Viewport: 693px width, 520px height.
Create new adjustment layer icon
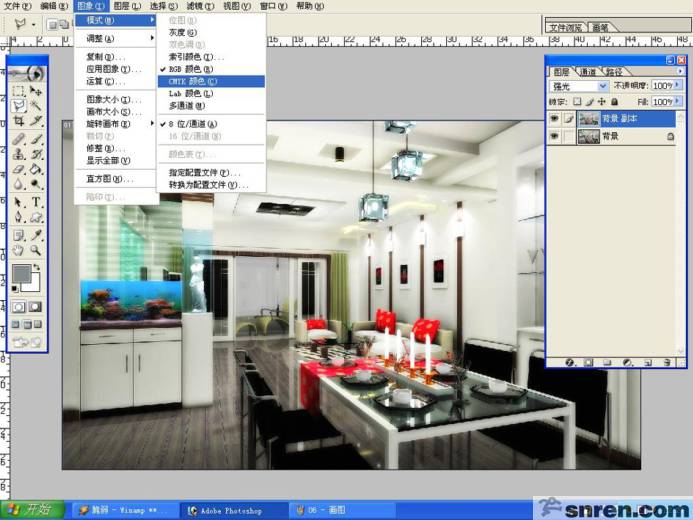[x=627, y=363]
